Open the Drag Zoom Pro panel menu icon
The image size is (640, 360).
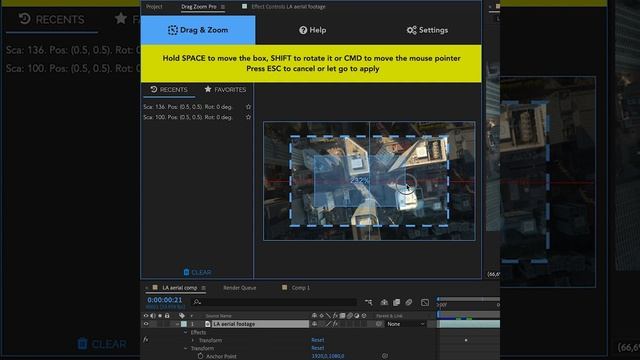(223, 7)
